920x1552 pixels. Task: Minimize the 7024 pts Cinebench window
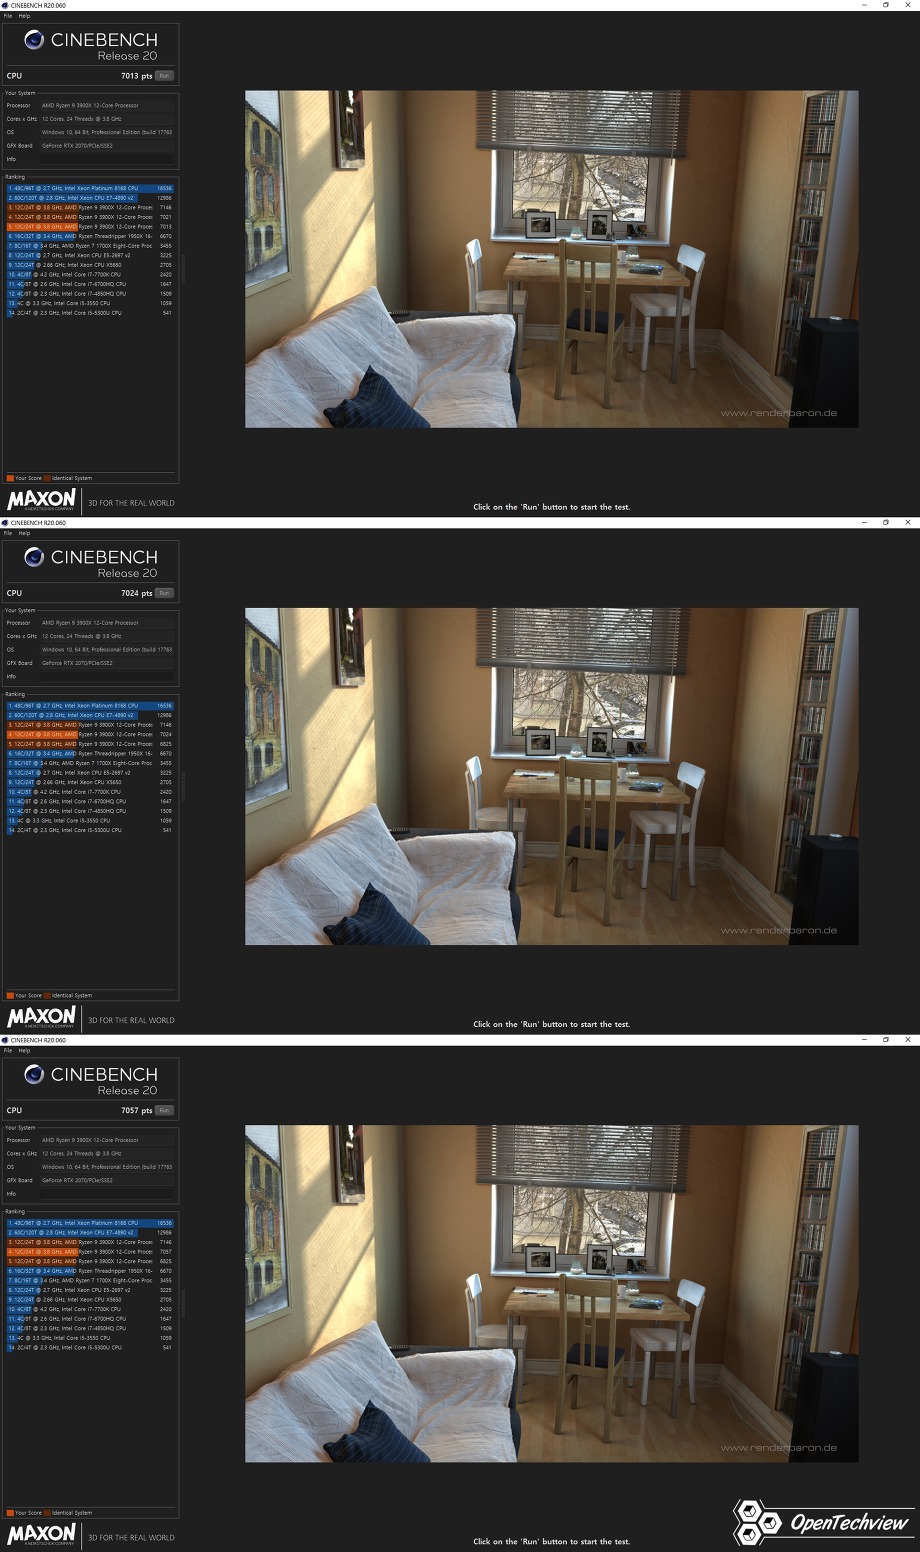point(864,522)
